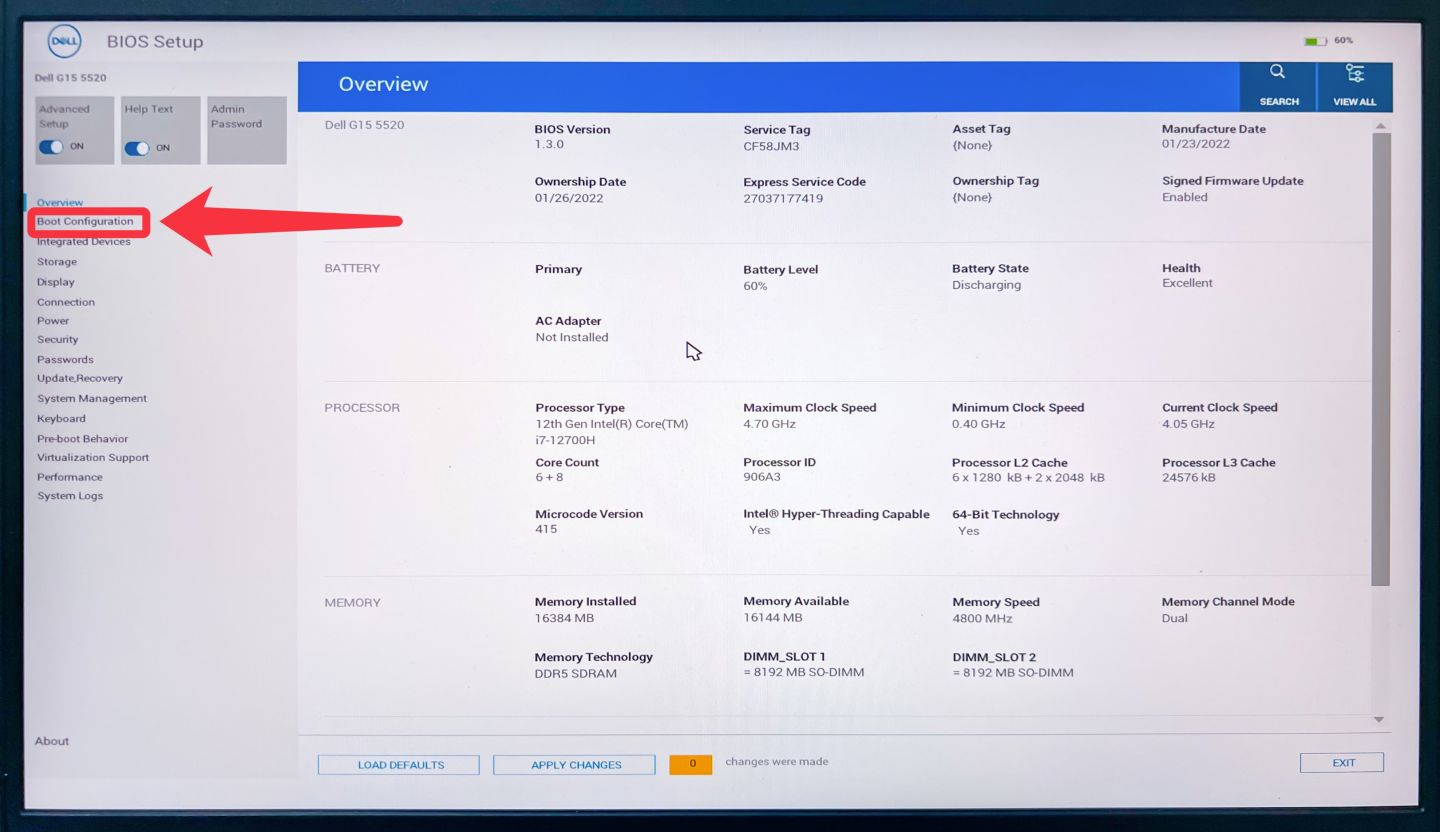
Task: Click the battery status icon
Action: tap(1315, 41)
